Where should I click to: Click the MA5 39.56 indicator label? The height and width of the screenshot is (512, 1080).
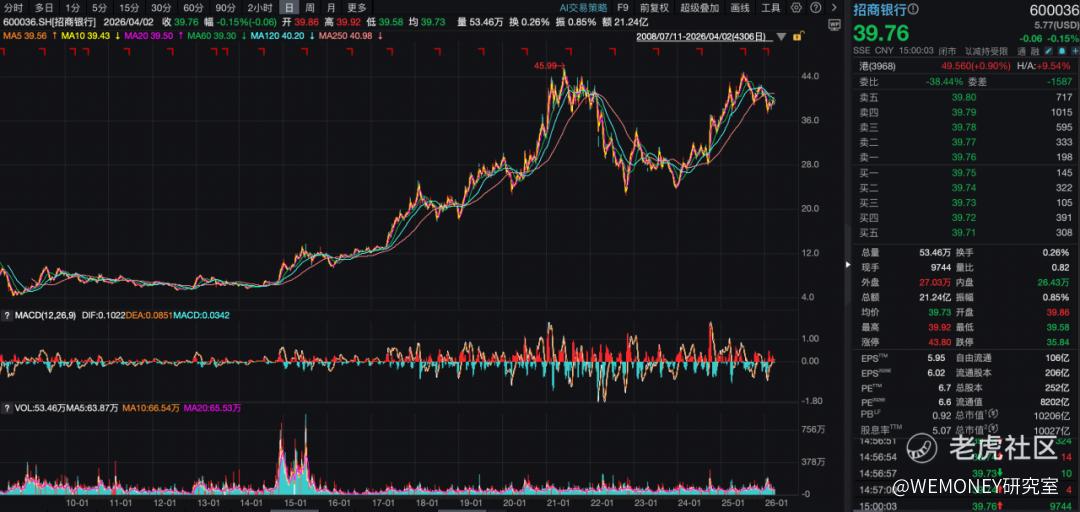27,35
